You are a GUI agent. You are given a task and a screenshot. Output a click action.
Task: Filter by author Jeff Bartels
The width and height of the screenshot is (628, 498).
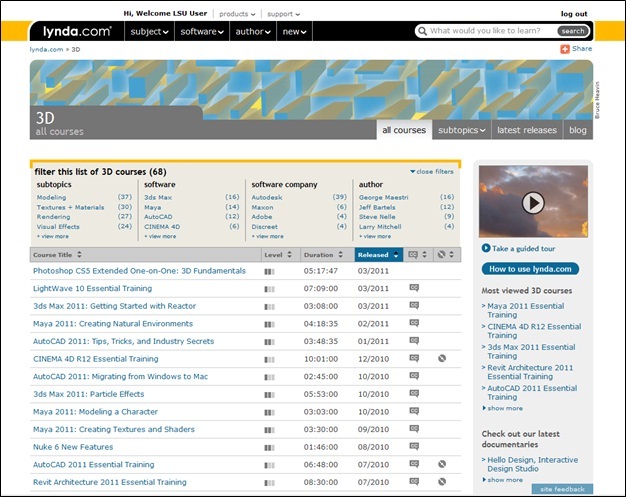[377, 207]
